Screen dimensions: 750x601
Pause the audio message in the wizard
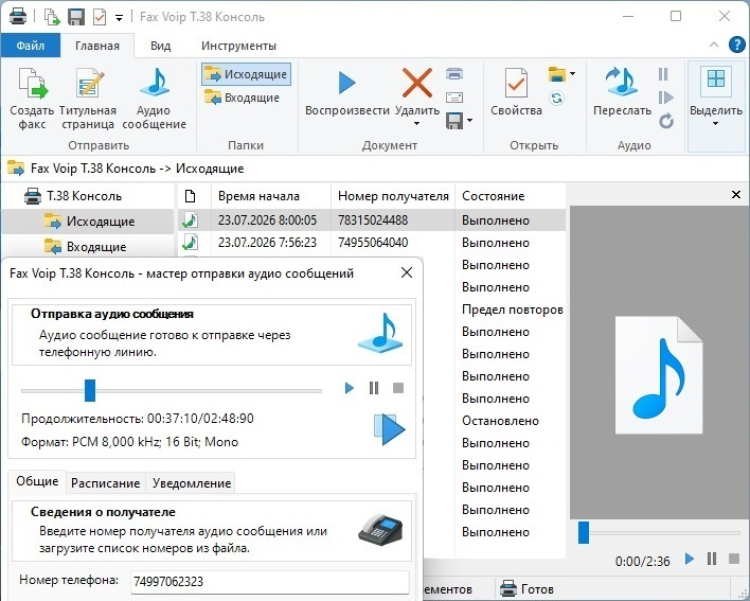(374, 388)
